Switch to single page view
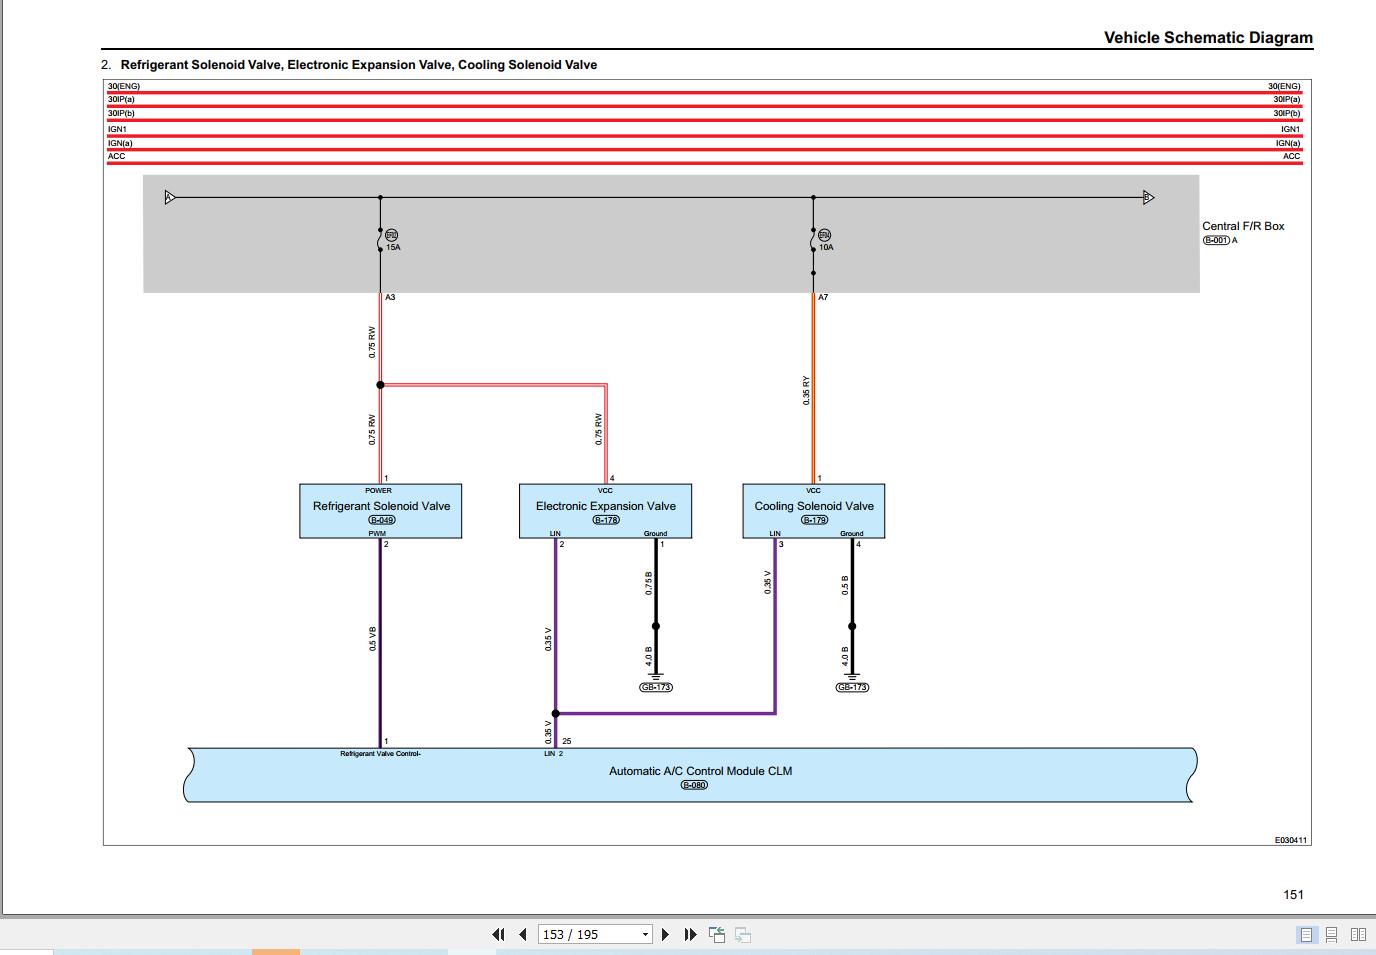This screenshot has width=1376, height=955. [1306, 934]
